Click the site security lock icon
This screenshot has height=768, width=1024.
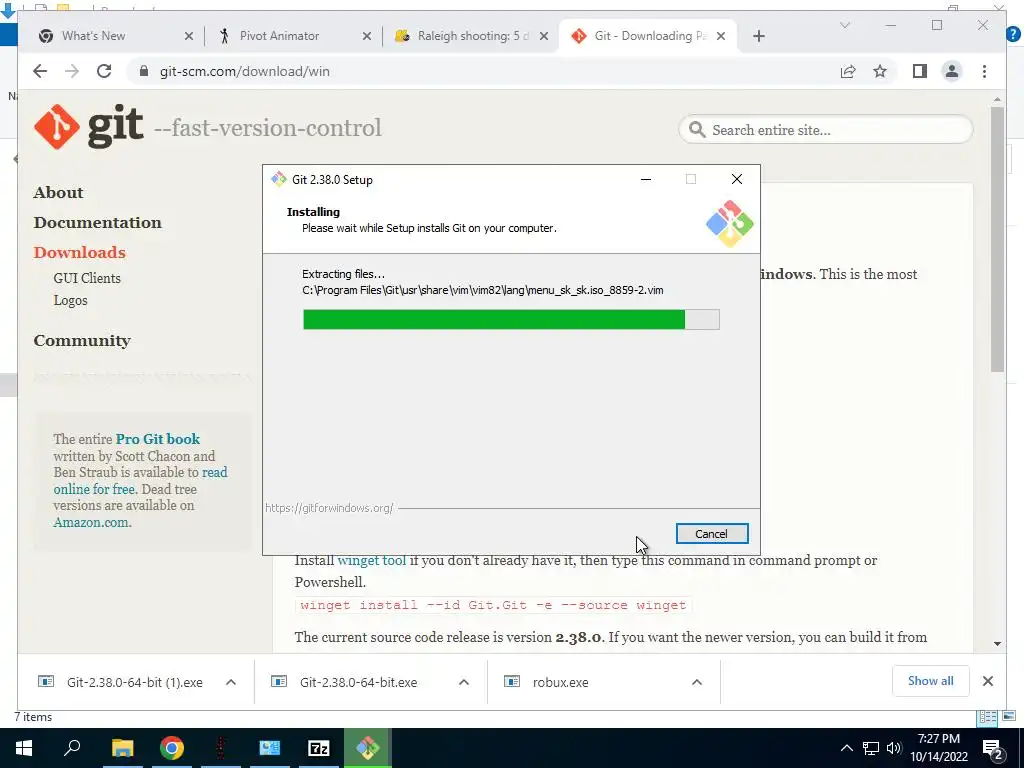(x=144, y=71)
